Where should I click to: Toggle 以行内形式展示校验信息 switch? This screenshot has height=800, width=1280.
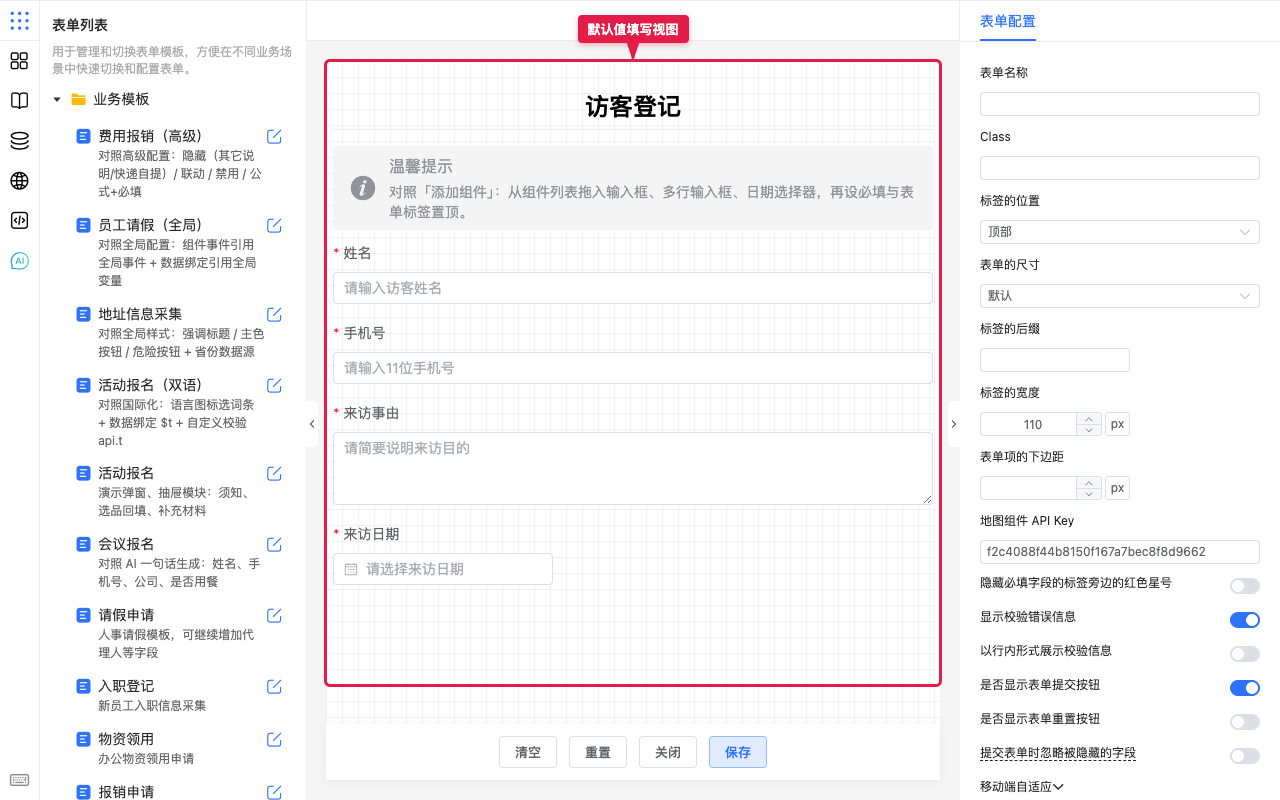pos(1244,654)
